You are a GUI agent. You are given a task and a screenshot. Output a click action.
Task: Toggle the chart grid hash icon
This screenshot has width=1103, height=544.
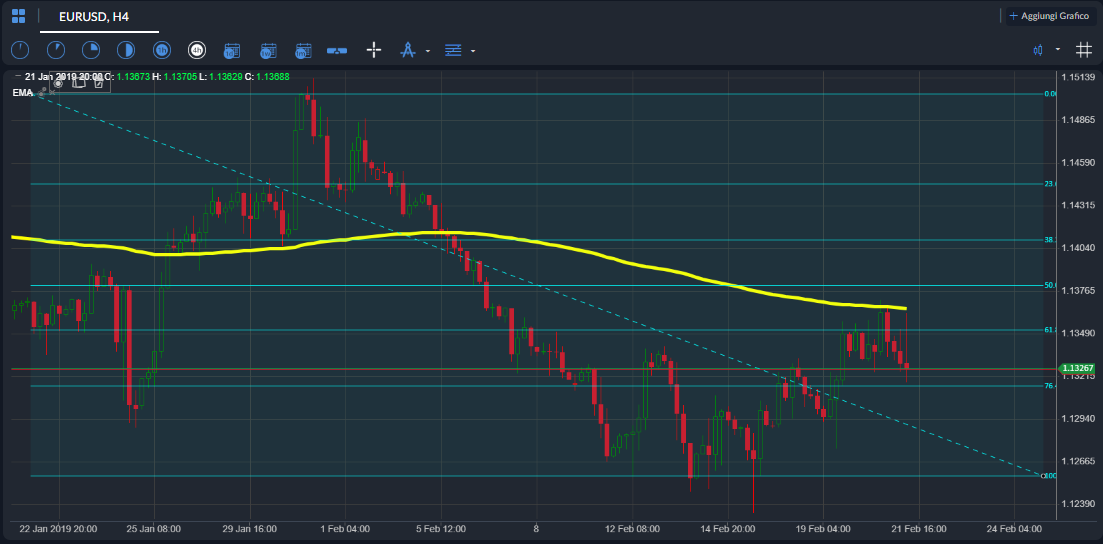point(1084,50)
